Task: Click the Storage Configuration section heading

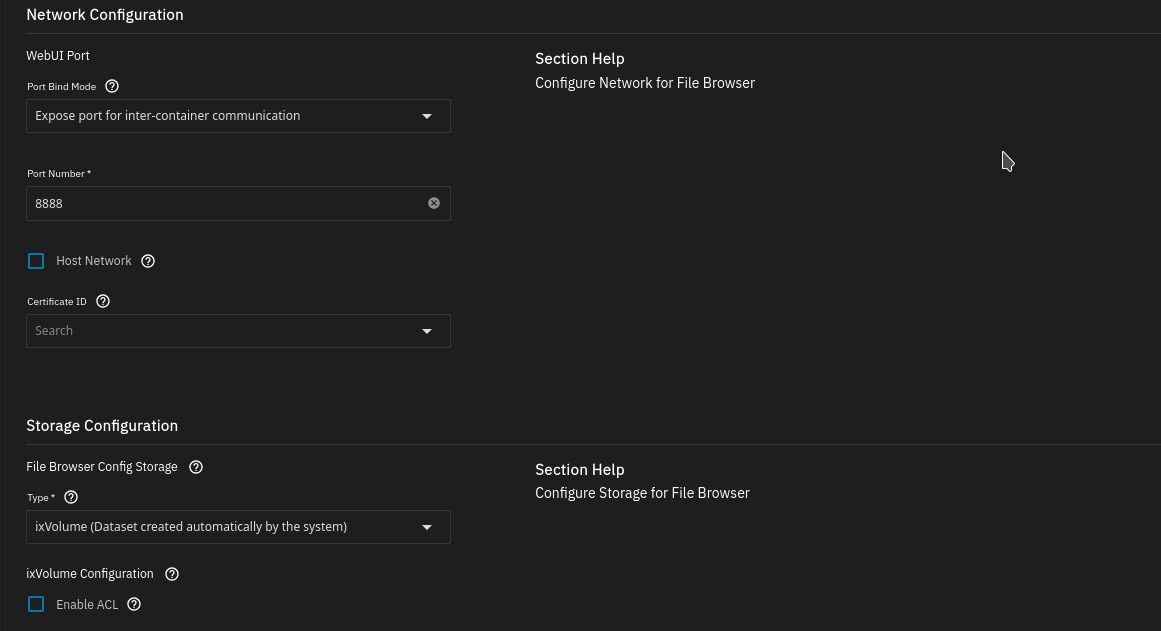Action: coord(102,426)
